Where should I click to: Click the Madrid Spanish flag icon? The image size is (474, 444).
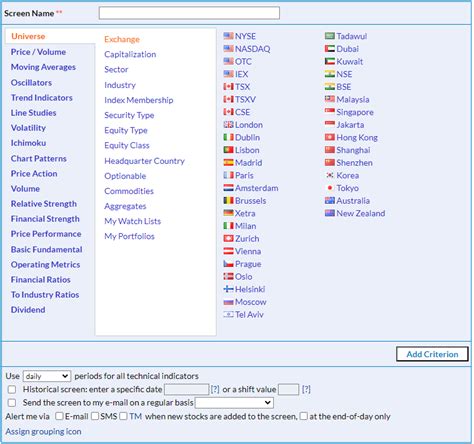click(228, 163)
